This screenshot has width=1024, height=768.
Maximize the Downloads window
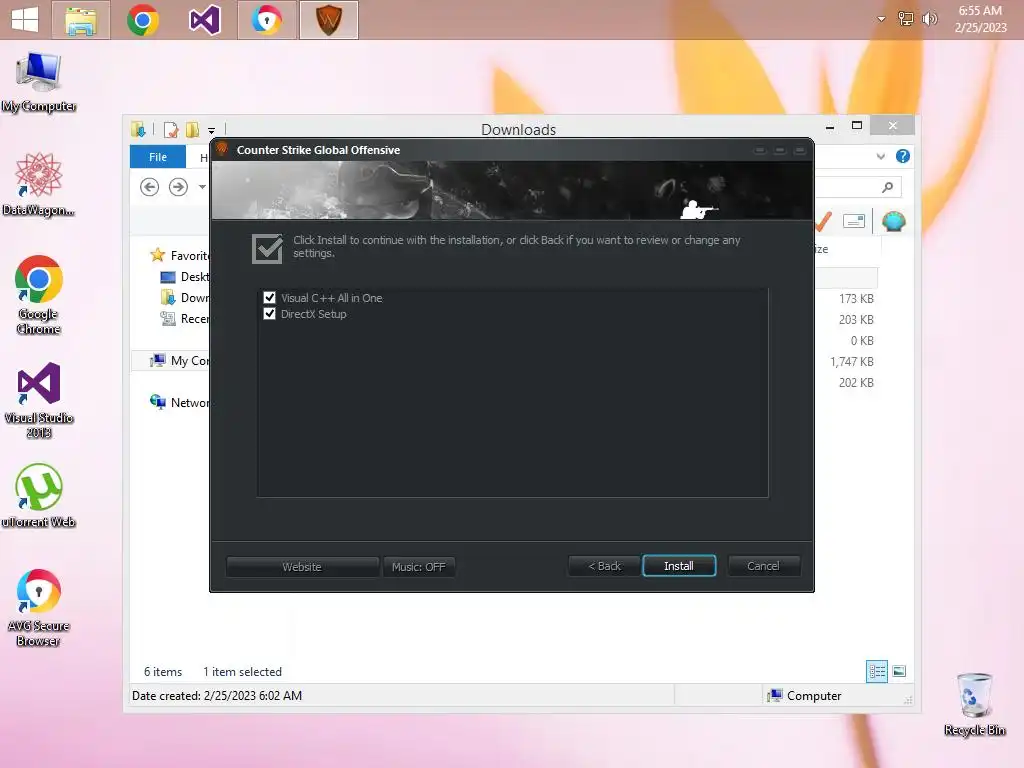pos(857,125)
